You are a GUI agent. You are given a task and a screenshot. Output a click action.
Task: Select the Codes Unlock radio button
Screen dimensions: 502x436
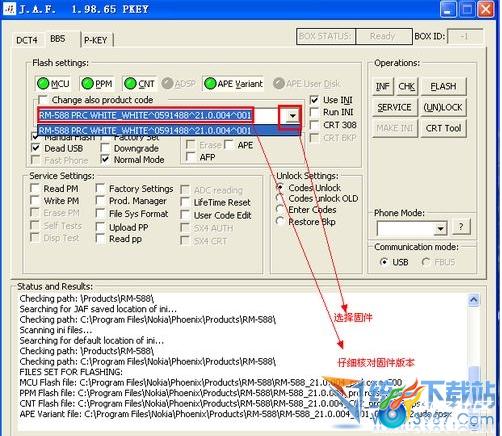[280, 188]
